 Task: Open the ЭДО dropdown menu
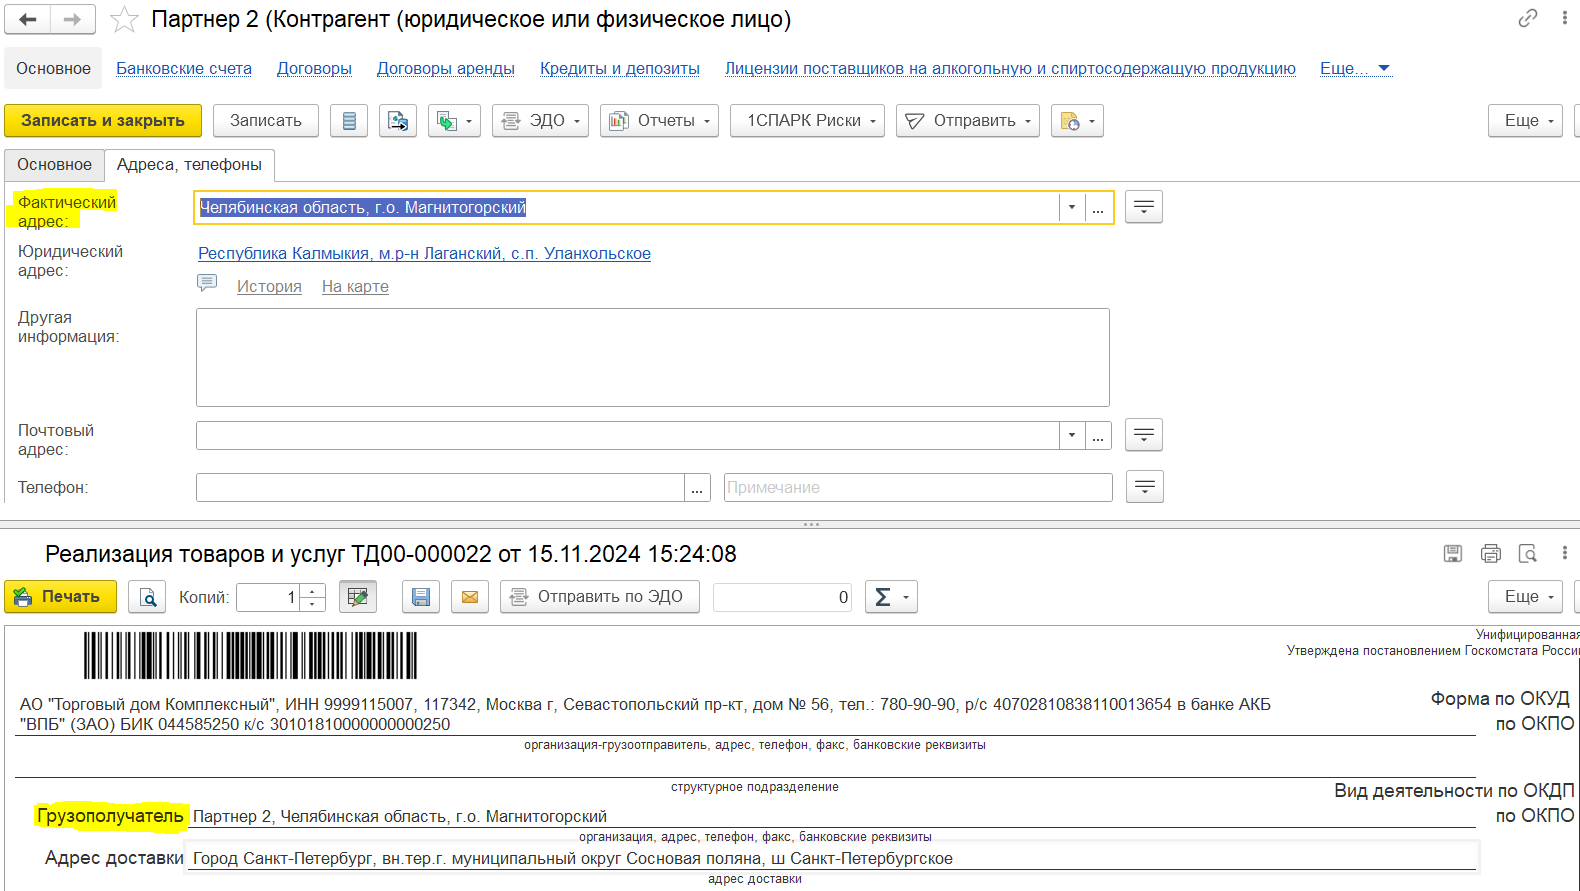[x=540, y=121]
